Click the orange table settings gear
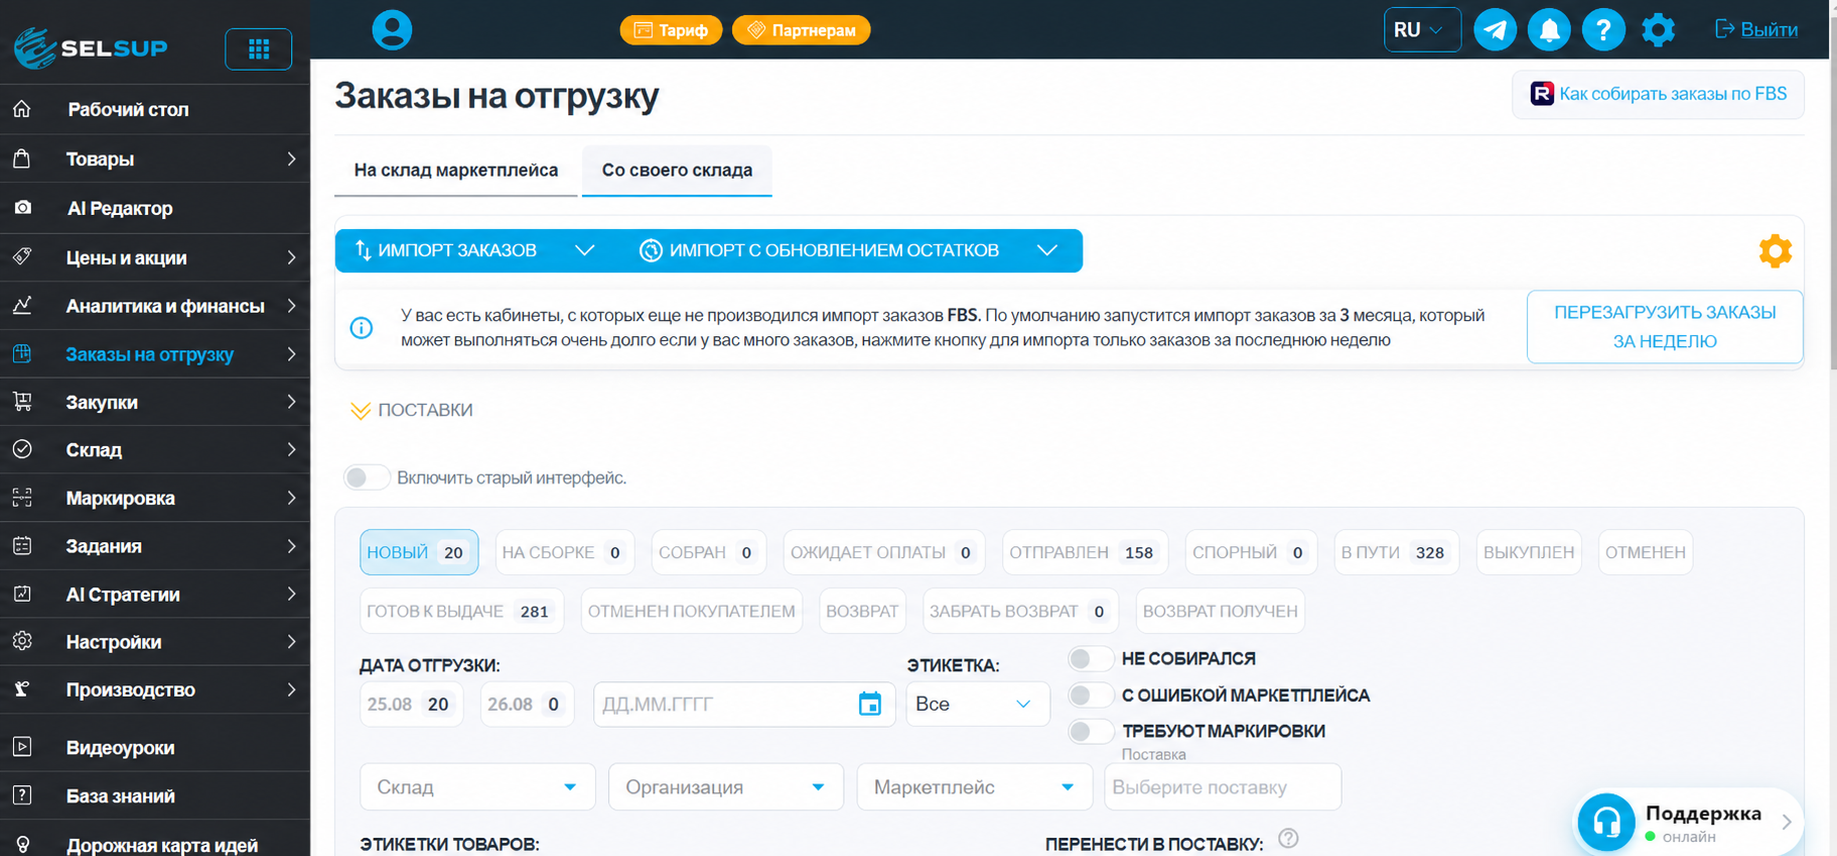The image size is (1837, 856). (x=1775, y=251)
